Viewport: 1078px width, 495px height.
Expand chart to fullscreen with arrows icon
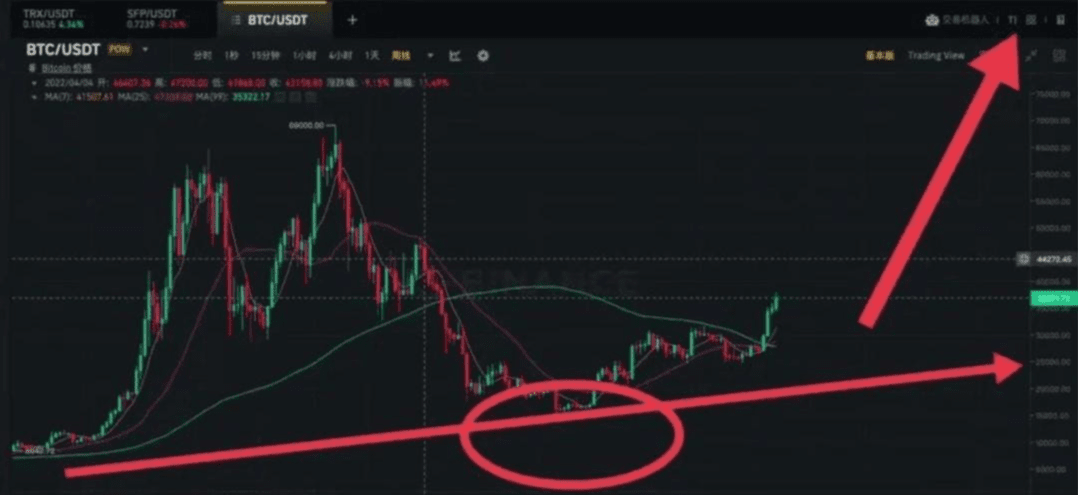coord(1031,56)
